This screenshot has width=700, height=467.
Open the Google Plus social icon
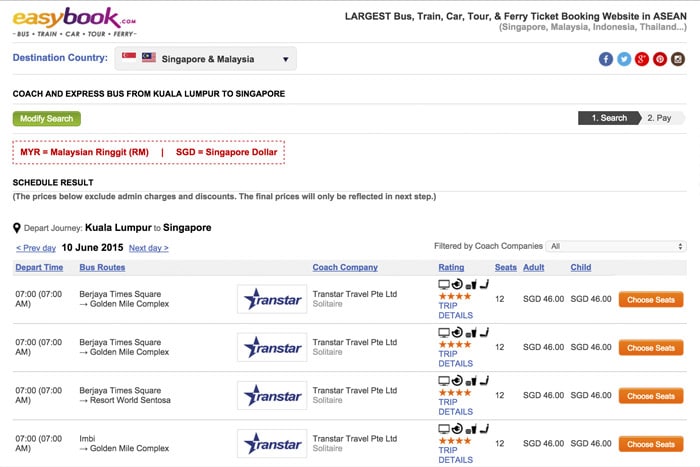pyautogui.click(x=642, y=59)
